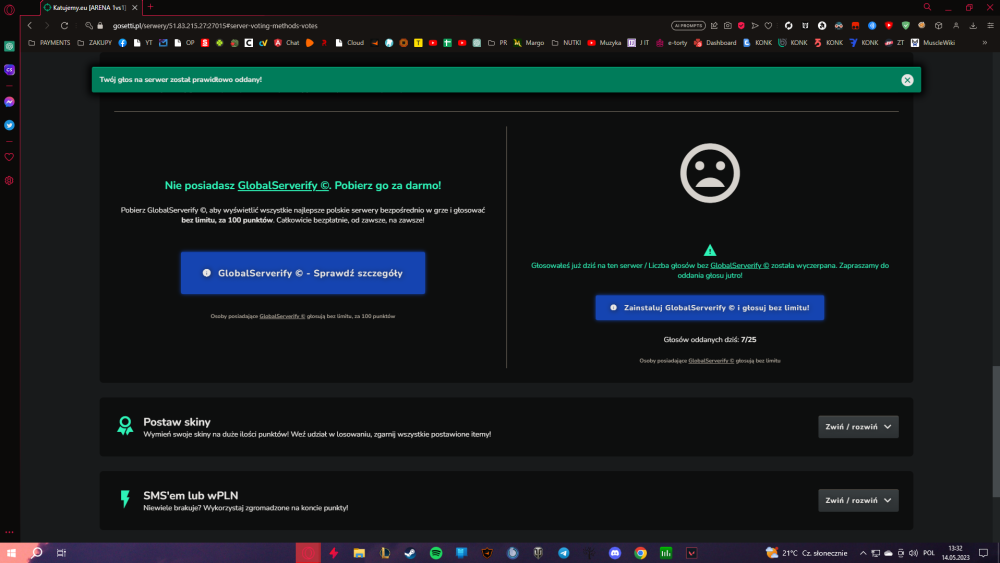This screenshot has height=563, width=1000.
Task: Open the NUTKI bookmark folder
Action: pos(566,43)
